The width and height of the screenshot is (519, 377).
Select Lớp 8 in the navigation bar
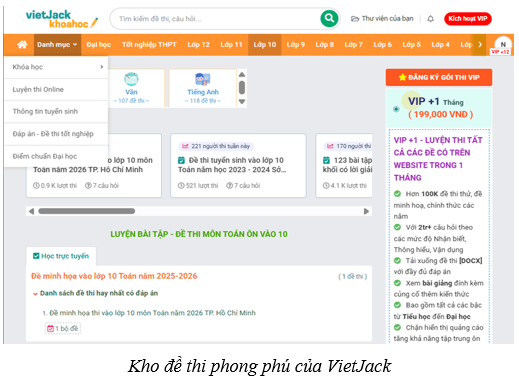click(x=325, y=44)
